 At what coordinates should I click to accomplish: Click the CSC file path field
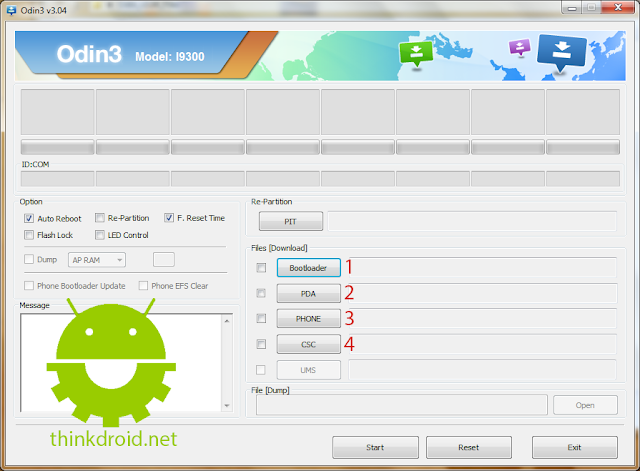click(482, 344)
